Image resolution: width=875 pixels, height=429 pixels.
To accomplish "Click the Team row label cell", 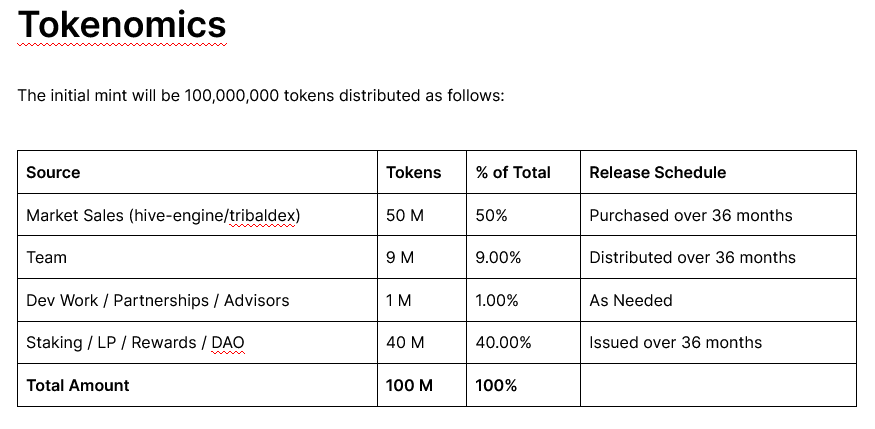I will tap(198, 257).
